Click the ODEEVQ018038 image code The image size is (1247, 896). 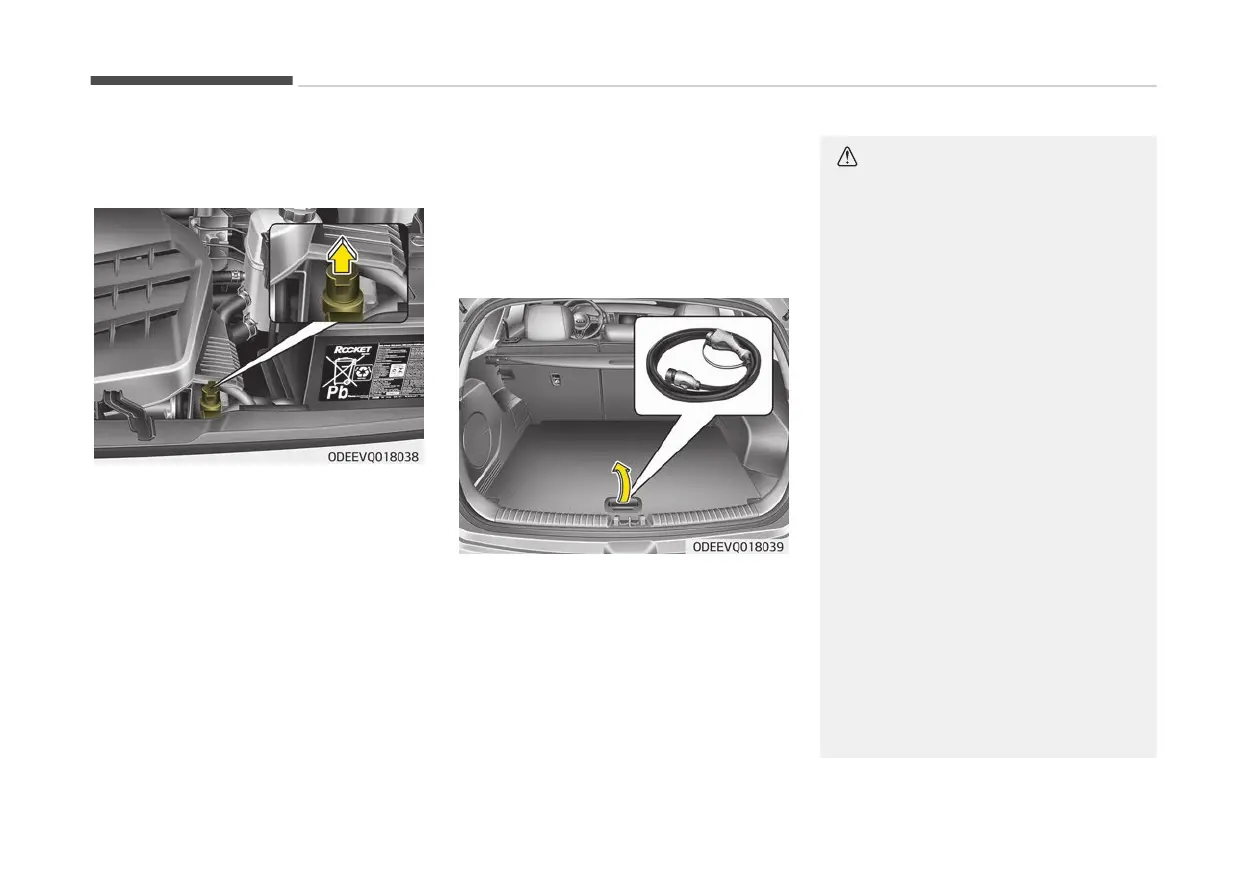(373, 456)
